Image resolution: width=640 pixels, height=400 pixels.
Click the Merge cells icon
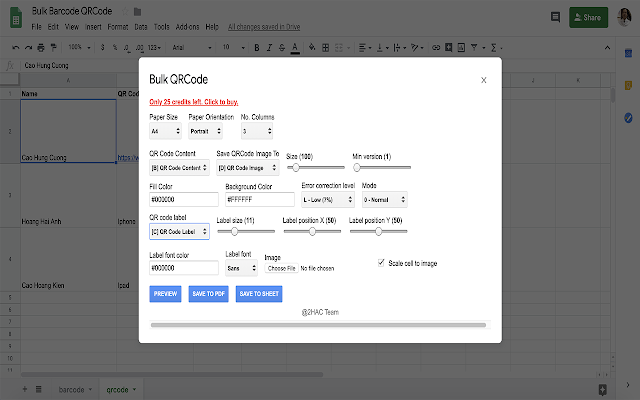click(339, 48)
